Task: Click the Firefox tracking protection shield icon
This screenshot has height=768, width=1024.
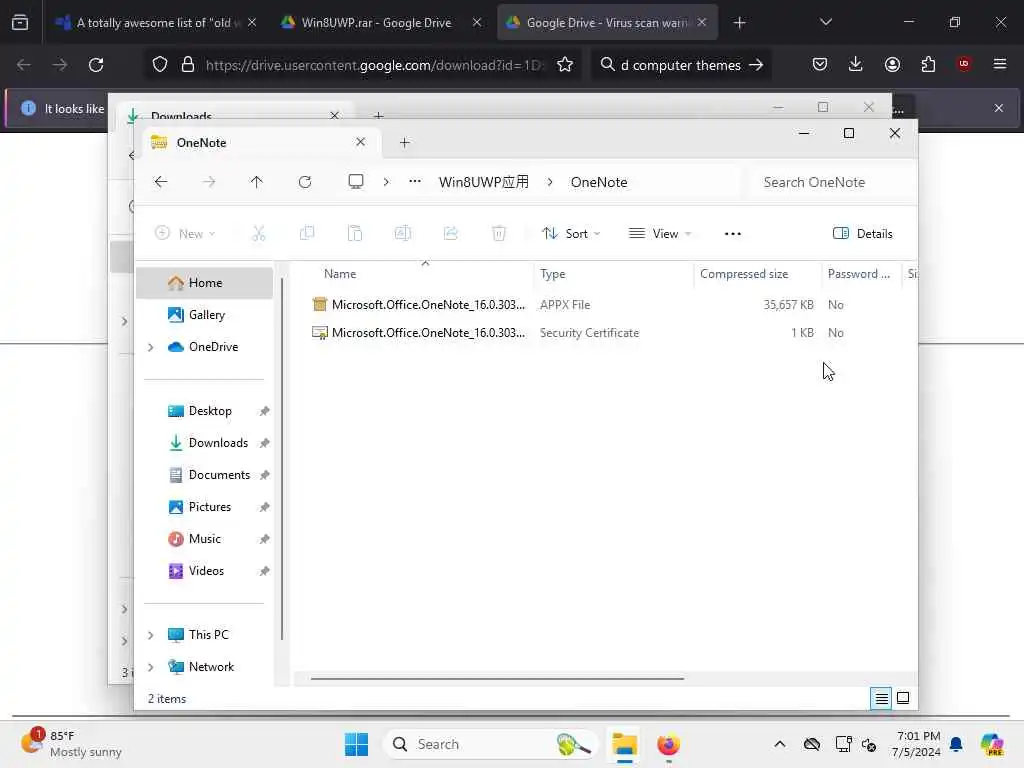Action: 160,65
